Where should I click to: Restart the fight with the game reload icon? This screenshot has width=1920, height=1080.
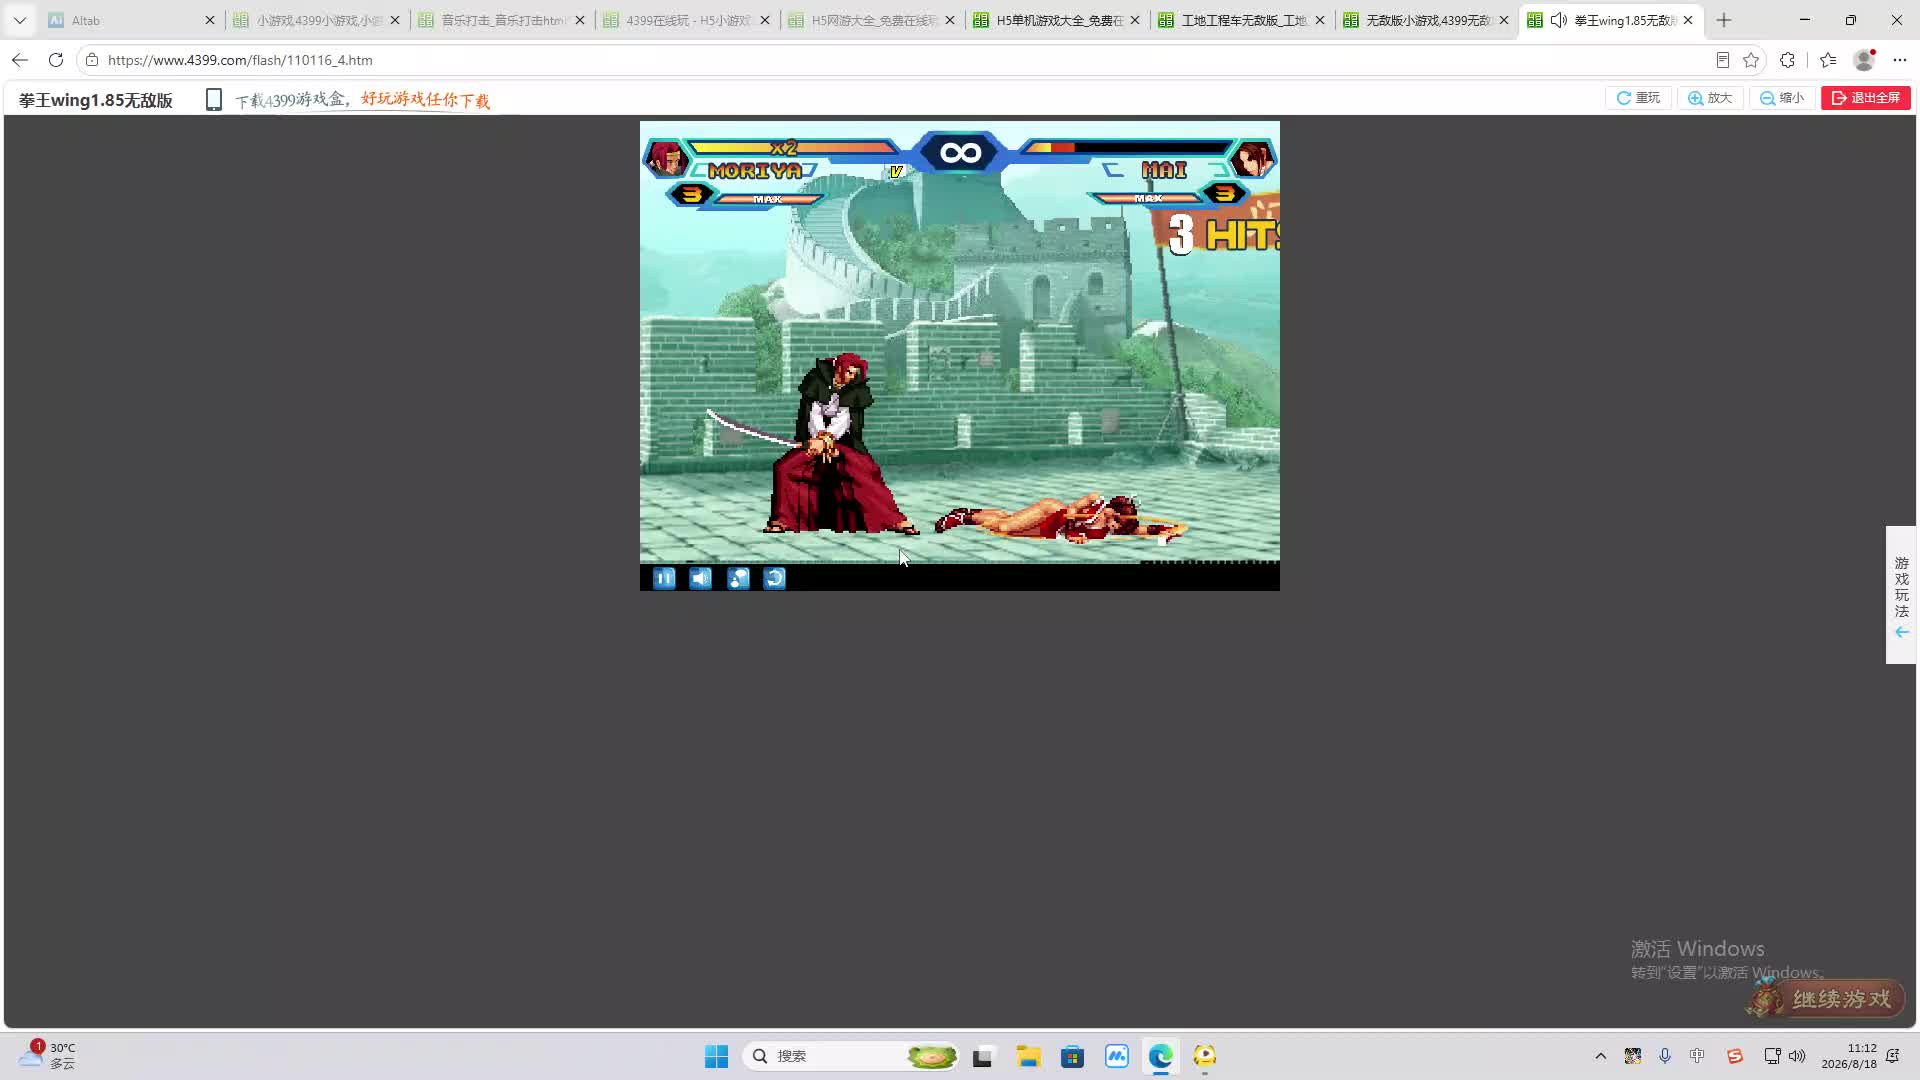point(775,578)
